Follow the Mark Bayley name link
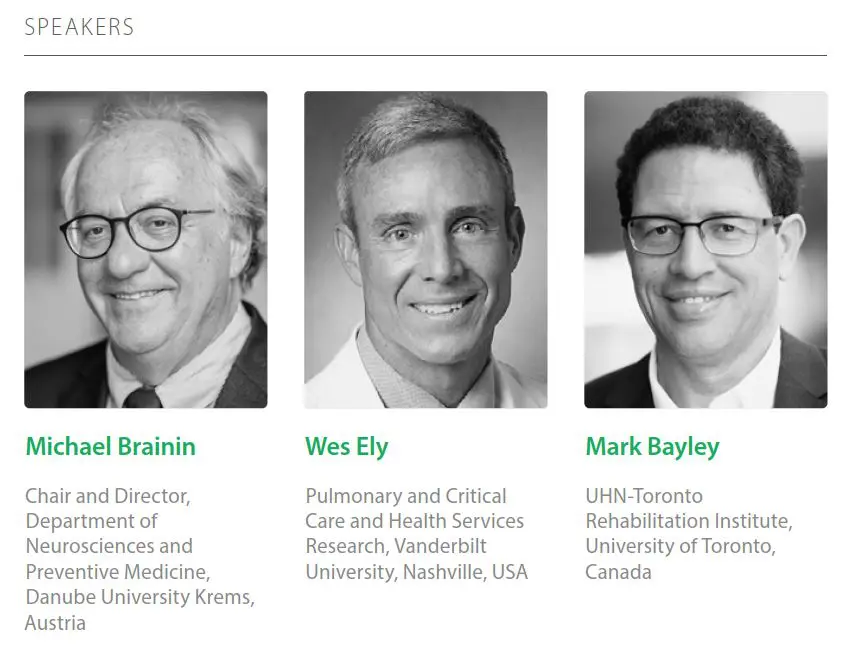This screenshot has height=648, width=846. (x=652, y=446)
